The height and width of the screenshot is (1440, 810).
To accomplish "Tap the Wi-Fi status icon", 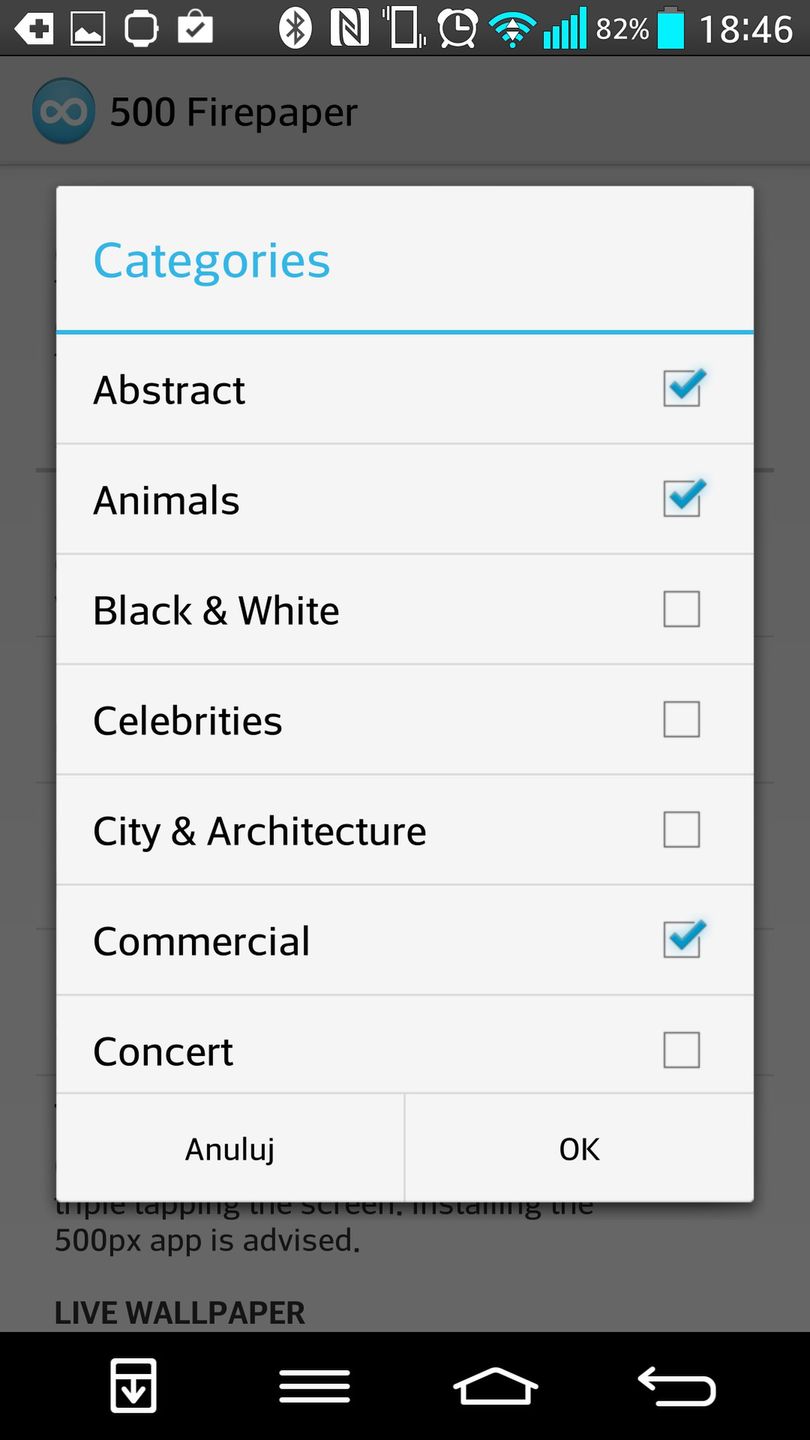I will pos(511,29).
